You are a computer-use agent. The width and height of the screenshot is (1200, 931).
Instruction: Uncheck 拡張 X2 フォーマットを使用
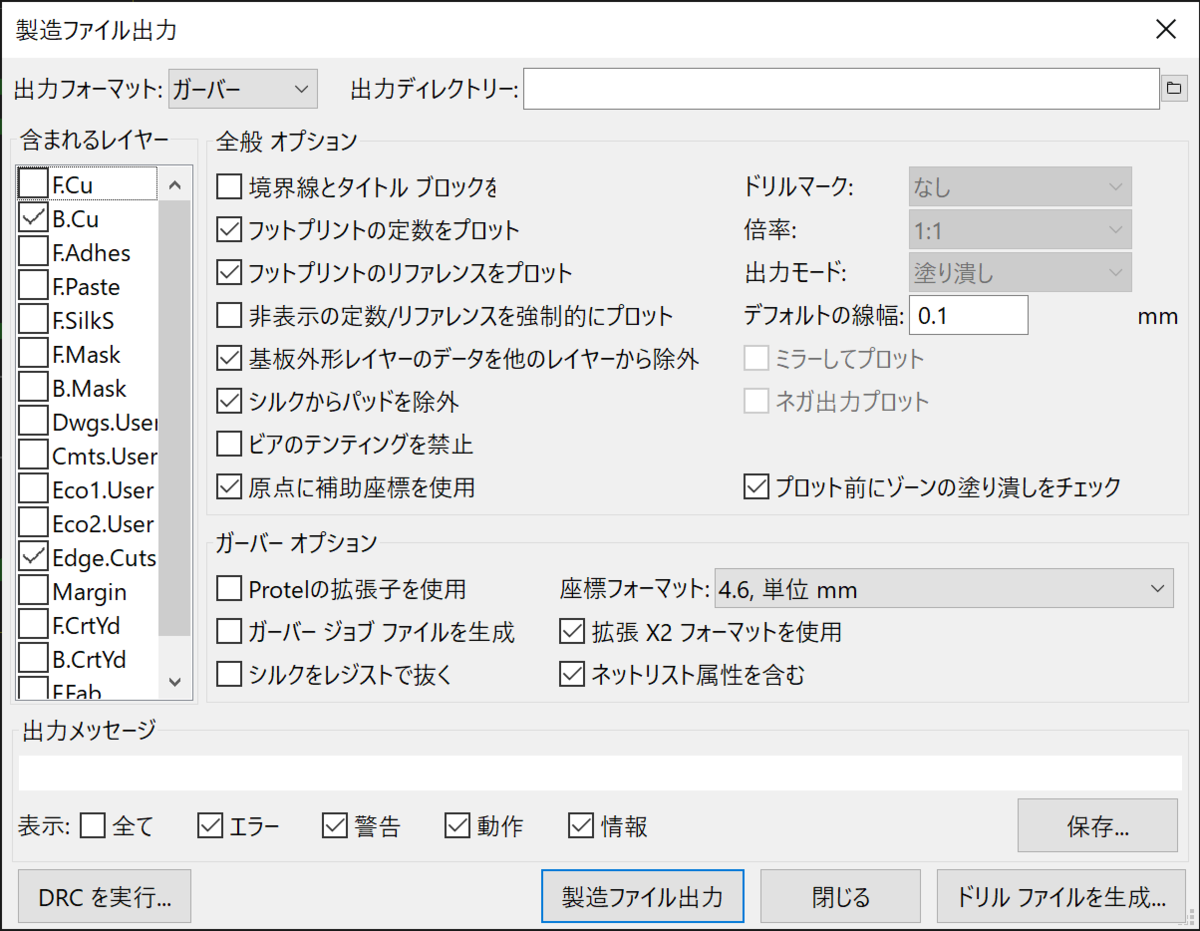(572, 632)
